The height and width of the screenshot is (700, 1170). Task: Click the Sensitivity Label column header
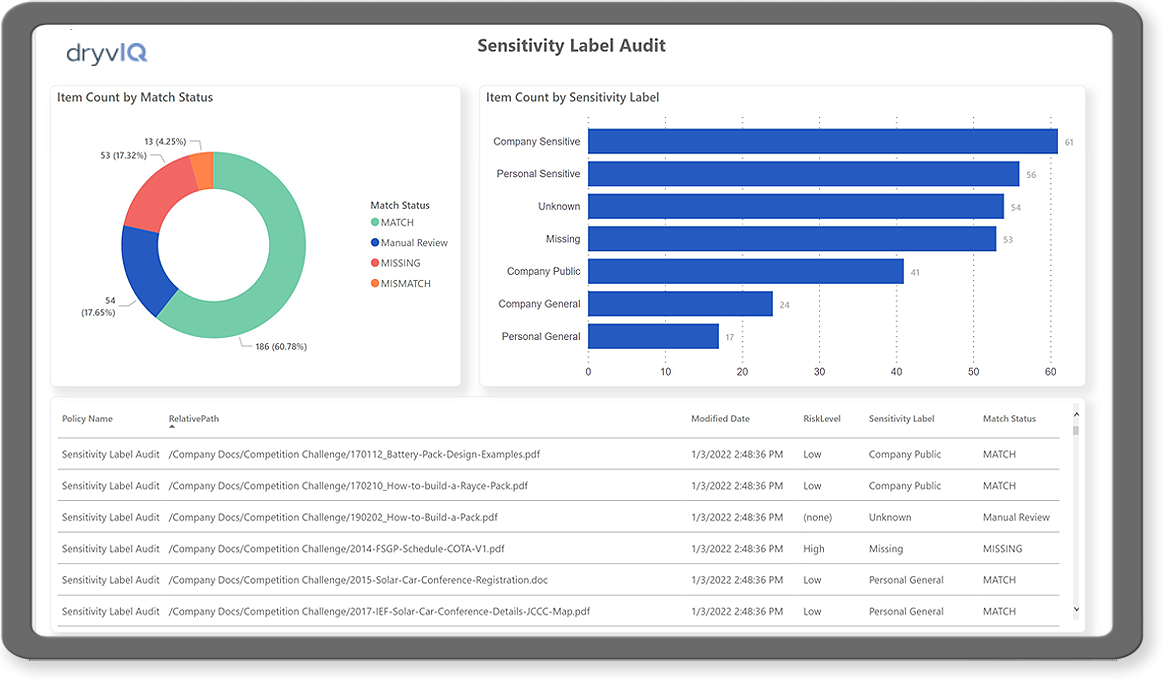[901, 419]
